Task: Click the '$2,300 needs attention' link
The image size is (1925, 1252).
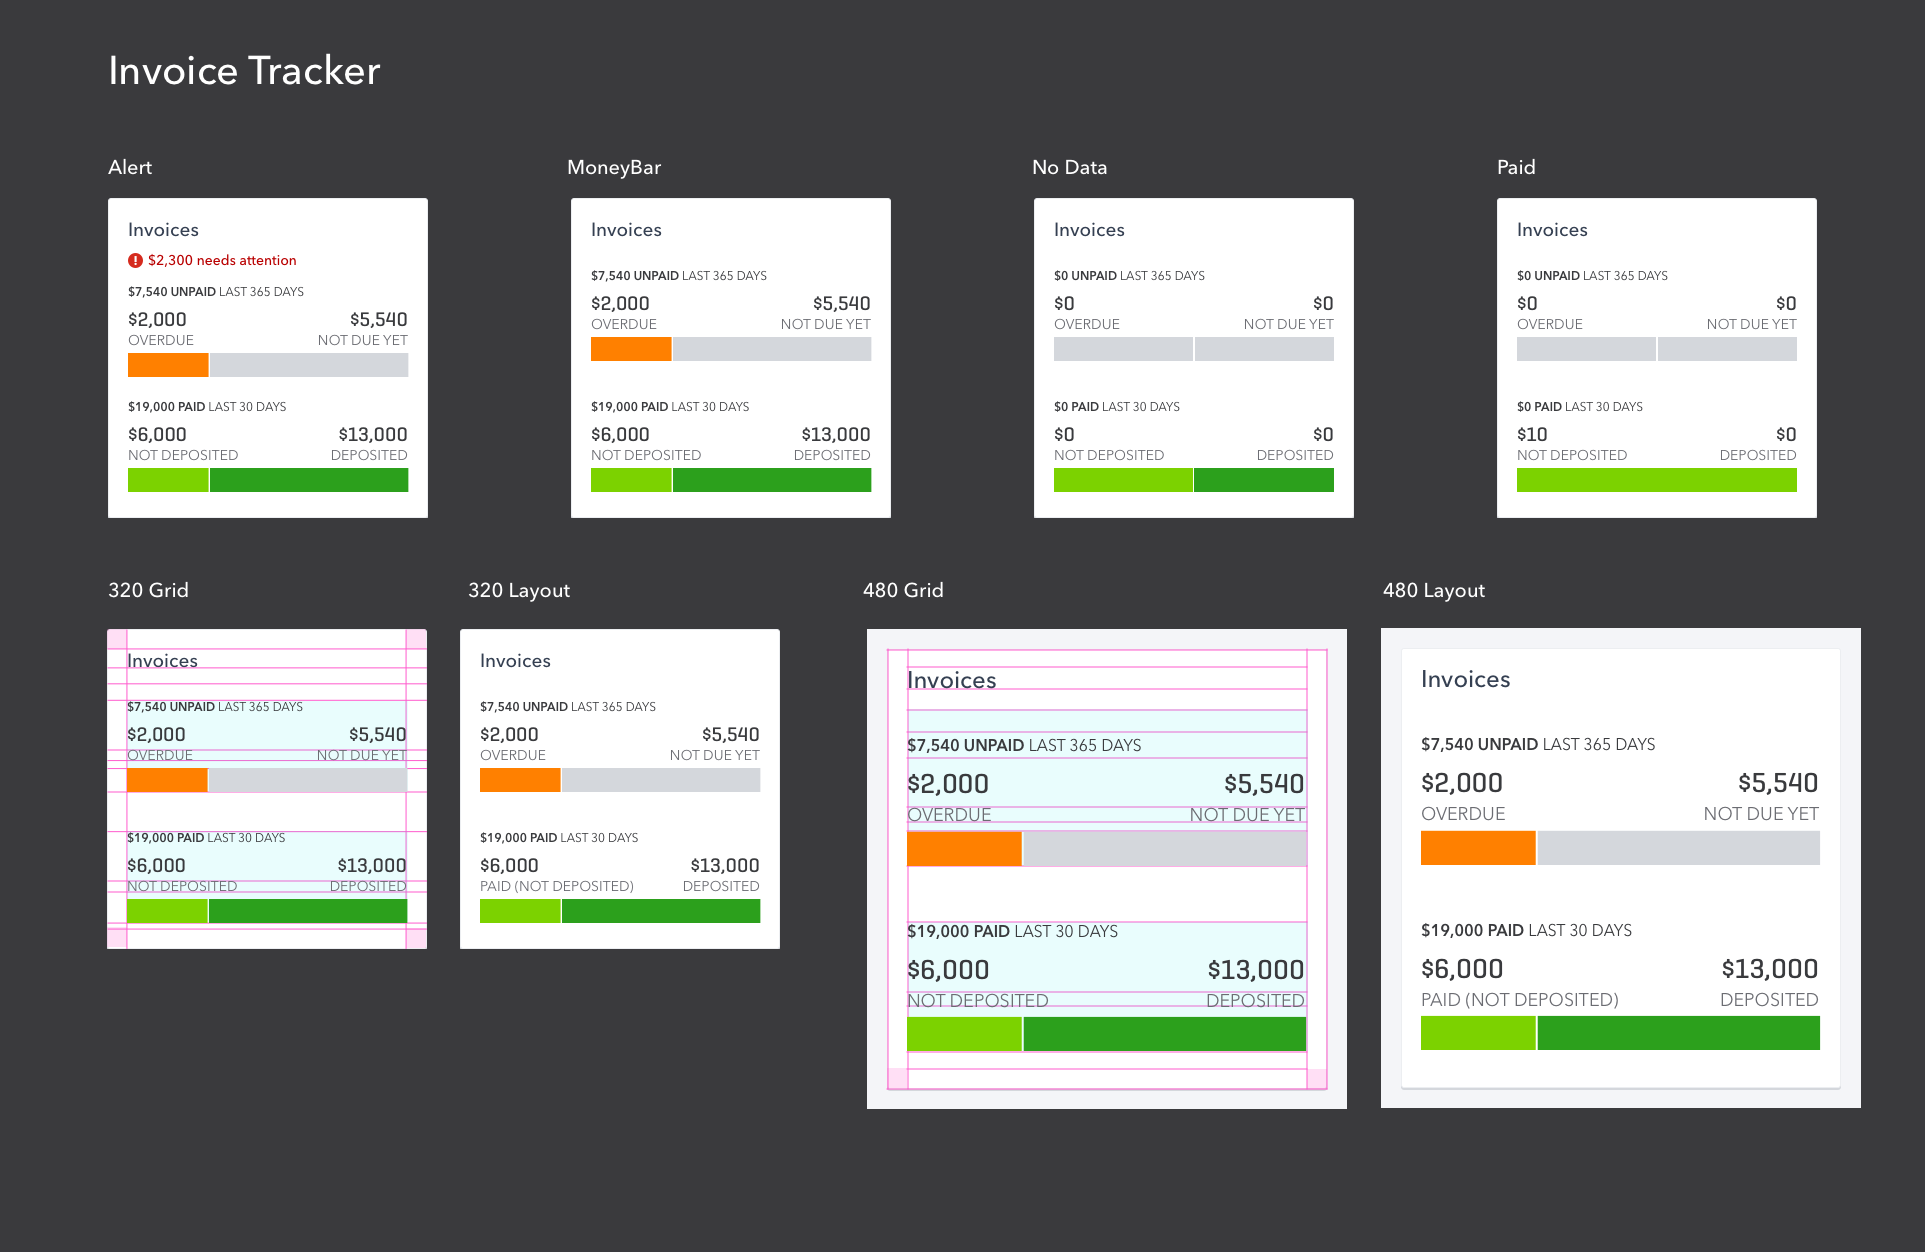Action: pos(222,260)
